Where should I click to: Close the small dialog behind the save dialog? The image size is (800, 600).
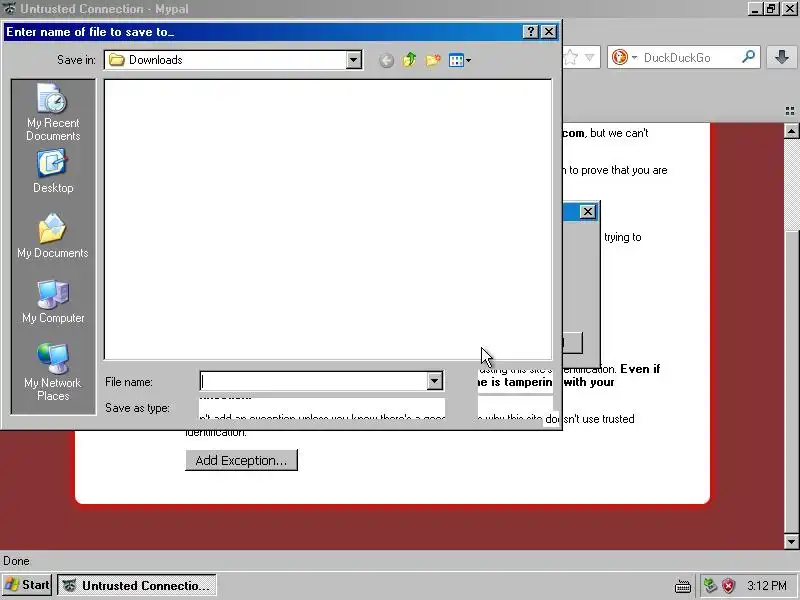click(588, 211)
